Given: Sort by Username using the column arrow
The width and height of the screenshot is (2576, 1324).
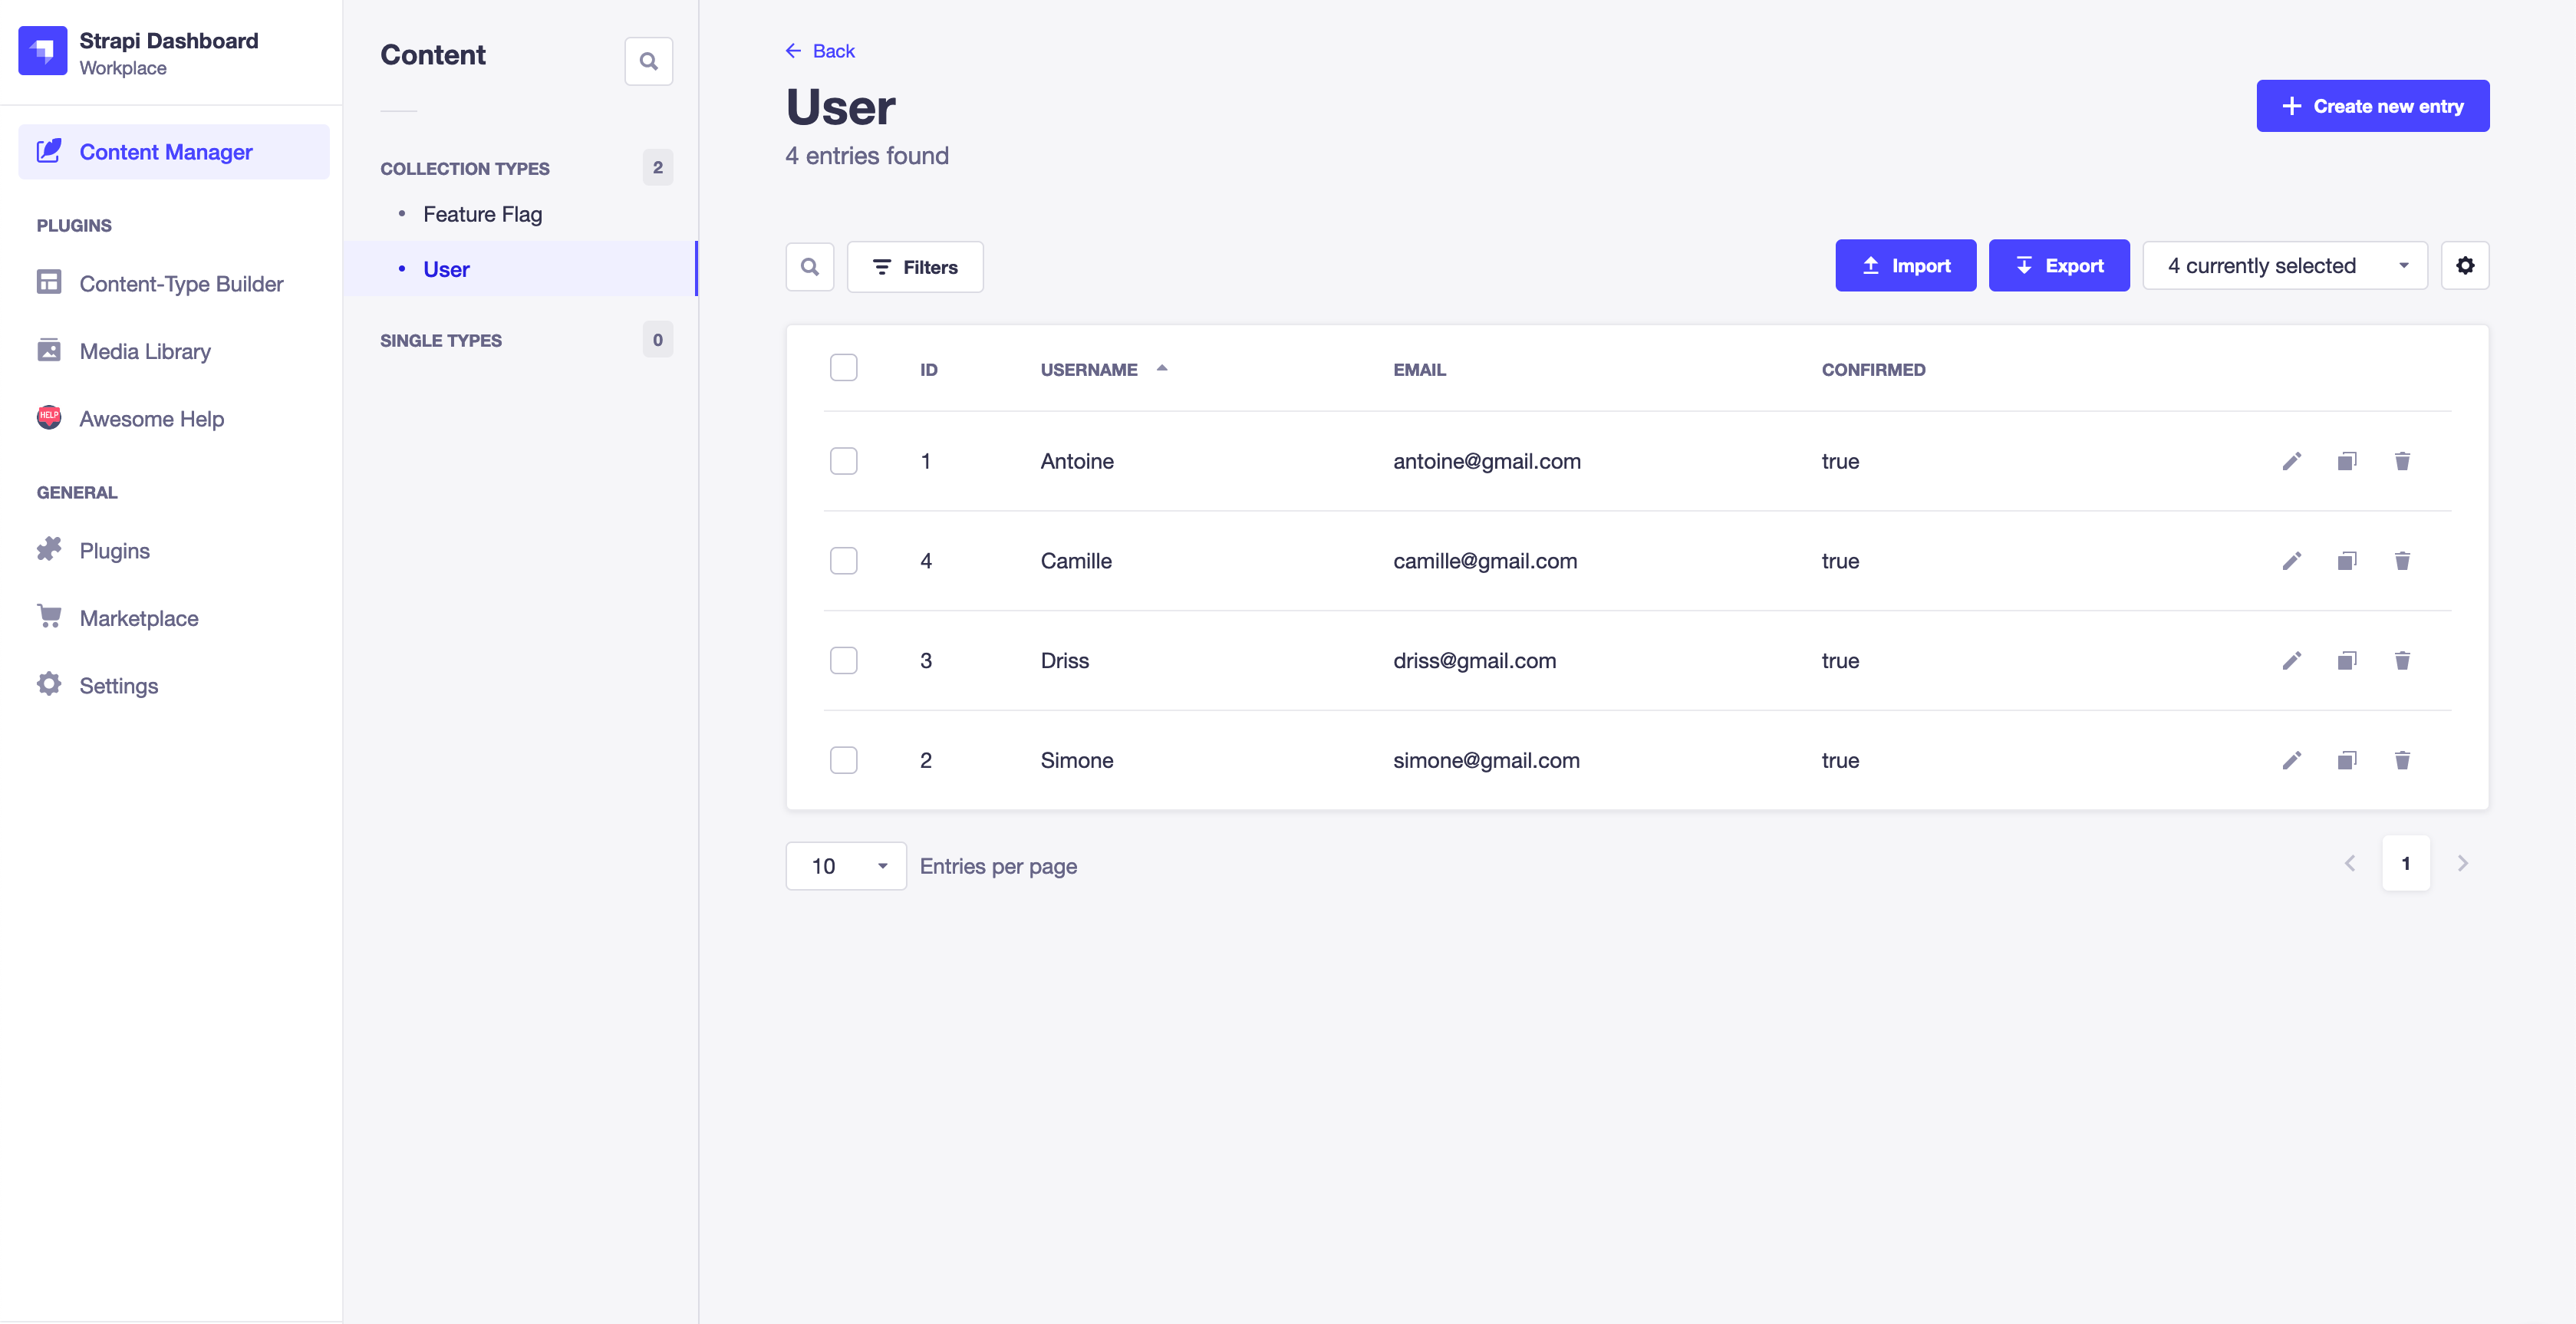Looking at the screenshot, I should click(1162, 368).
